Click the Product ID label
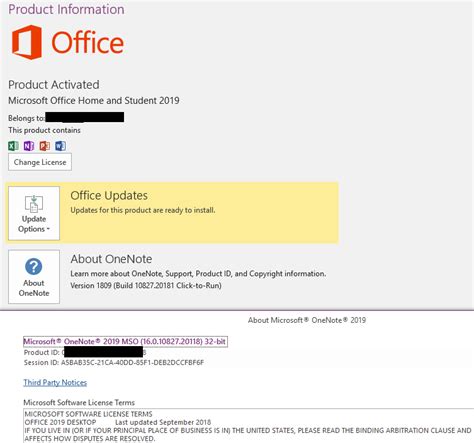Viewport: 474px width, 443px height. pyautogui.click(x=42, y=353)
